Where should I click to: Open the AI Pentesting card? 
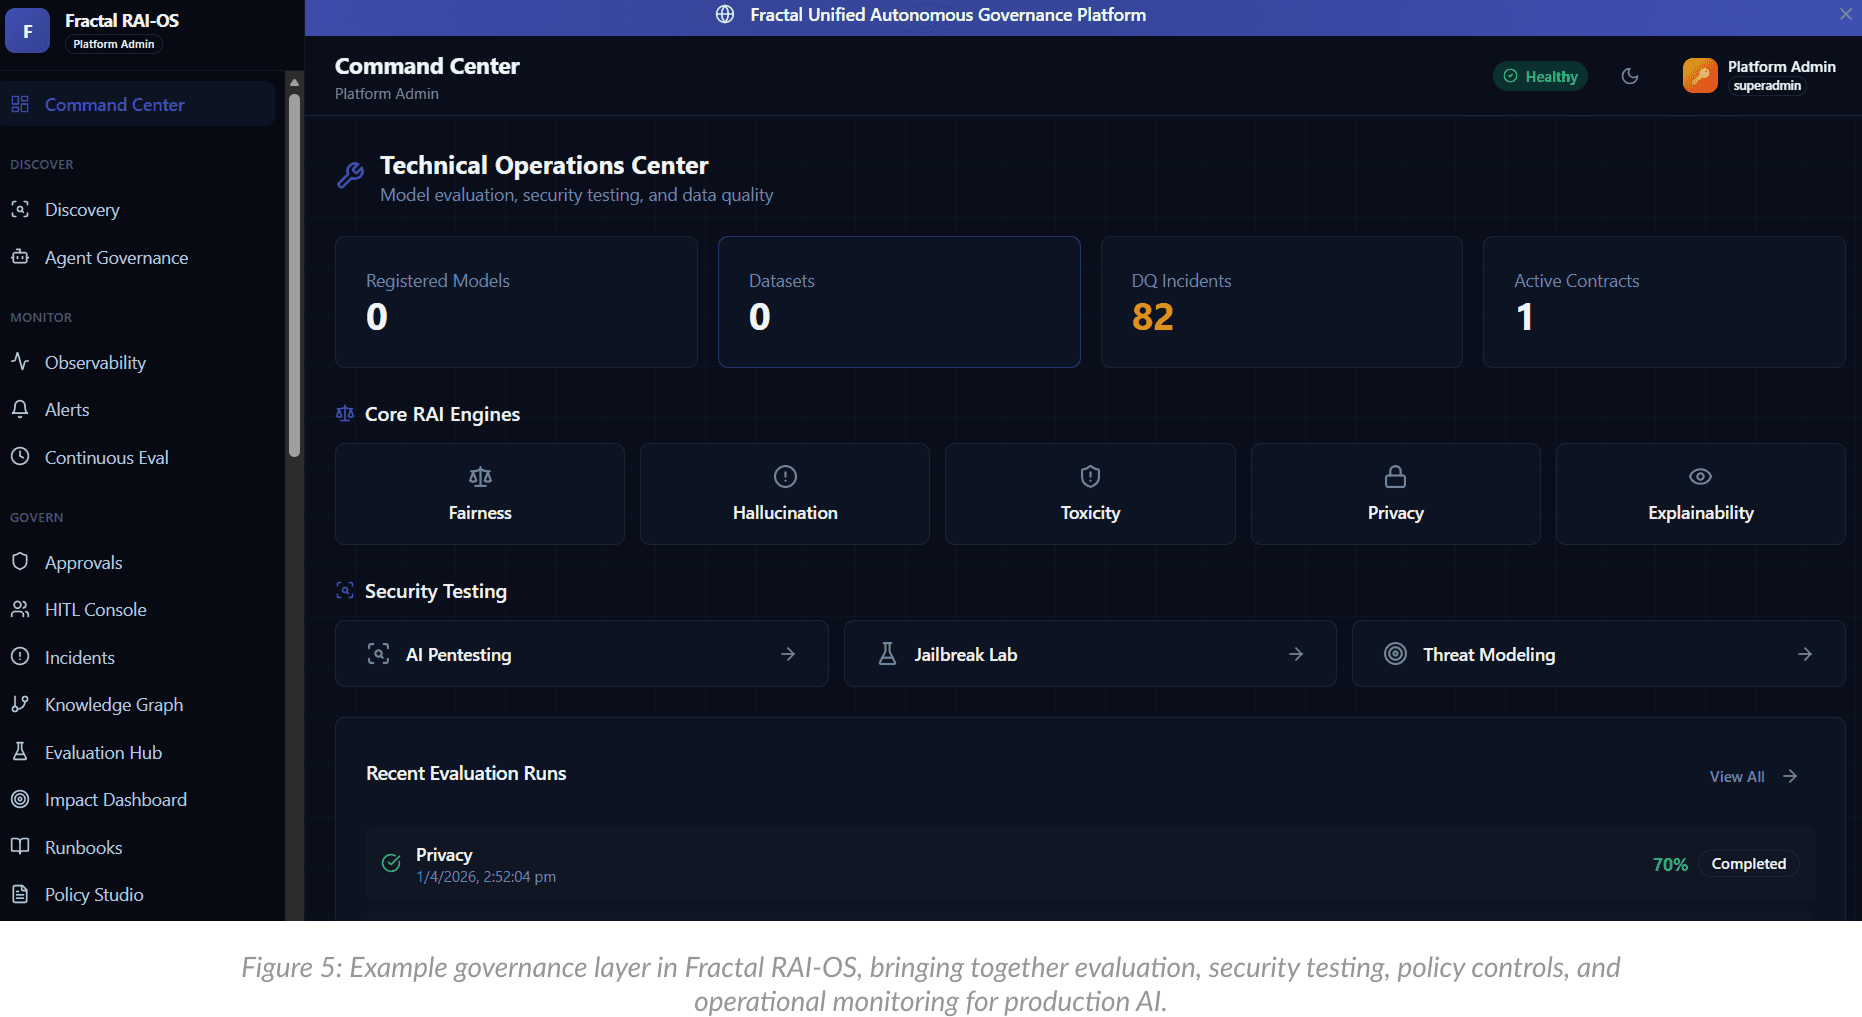[582, 654]
